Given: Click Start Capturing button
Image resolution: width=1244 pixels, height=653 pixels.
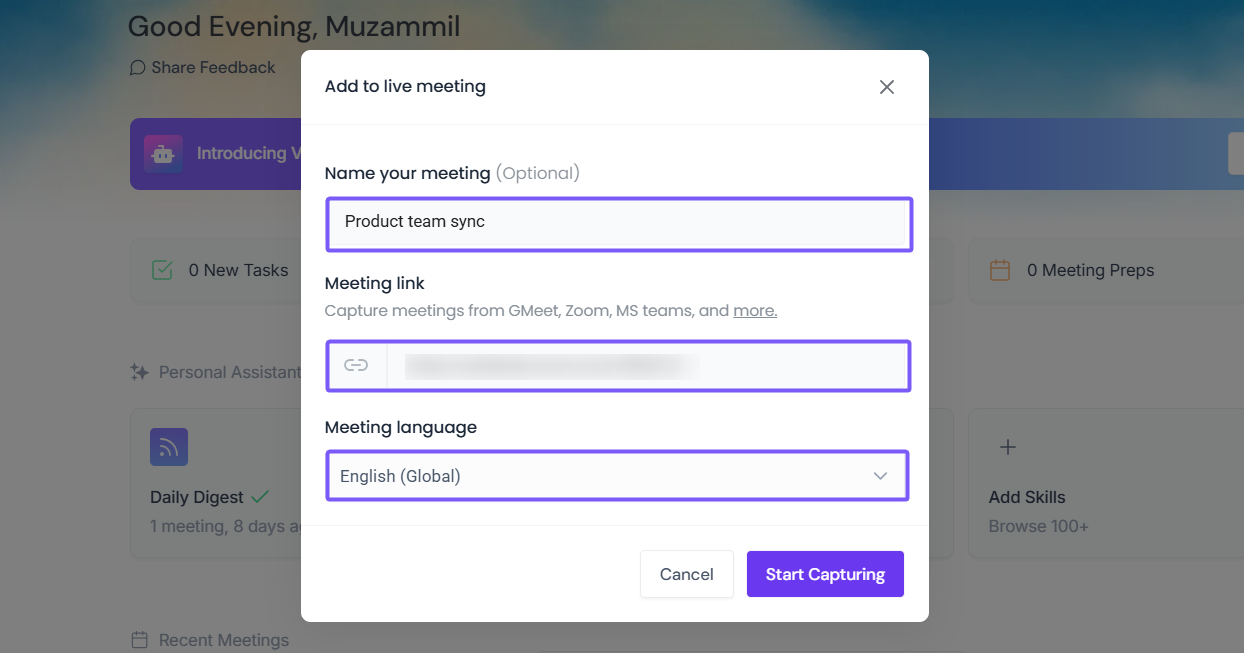Looking at the screenshot, I should [825, 574].
